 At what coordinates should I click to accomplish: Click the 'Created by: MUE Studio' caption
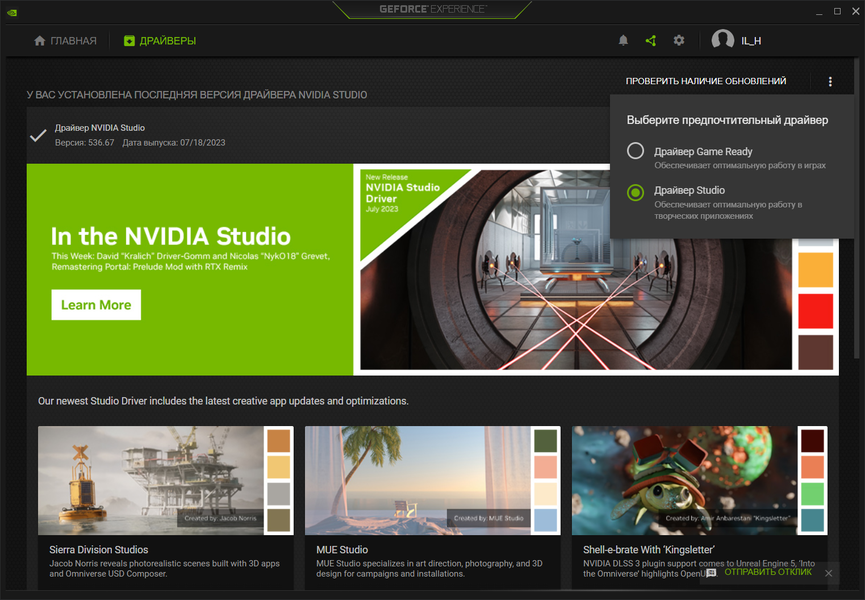488,518
